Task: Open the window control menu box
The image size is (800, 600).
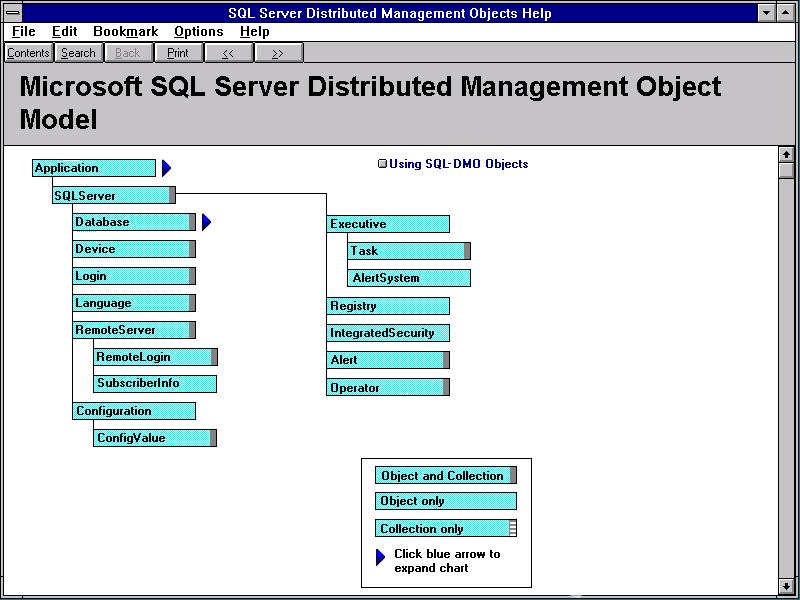Action: coord(13,12)
